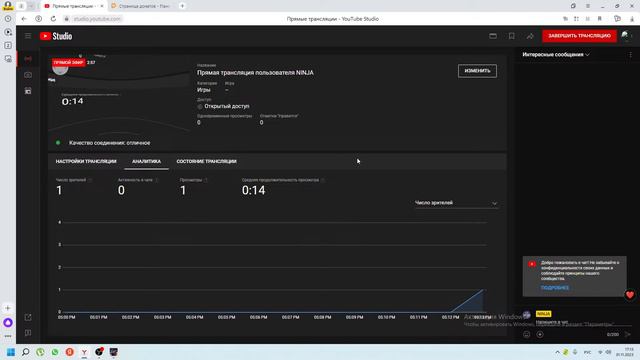The image size is (640, 360).
Task: Switch to 'Страница донатов' browser tab
Action: tap(141, 6)
